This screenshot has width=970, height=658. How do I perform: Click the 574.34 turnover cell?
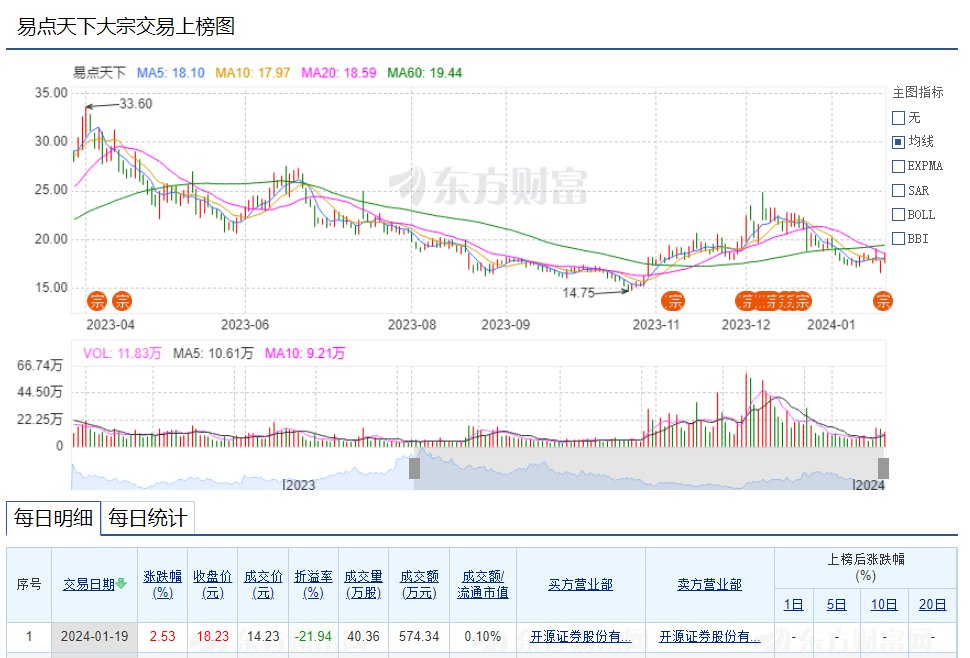tap(419, 636)
